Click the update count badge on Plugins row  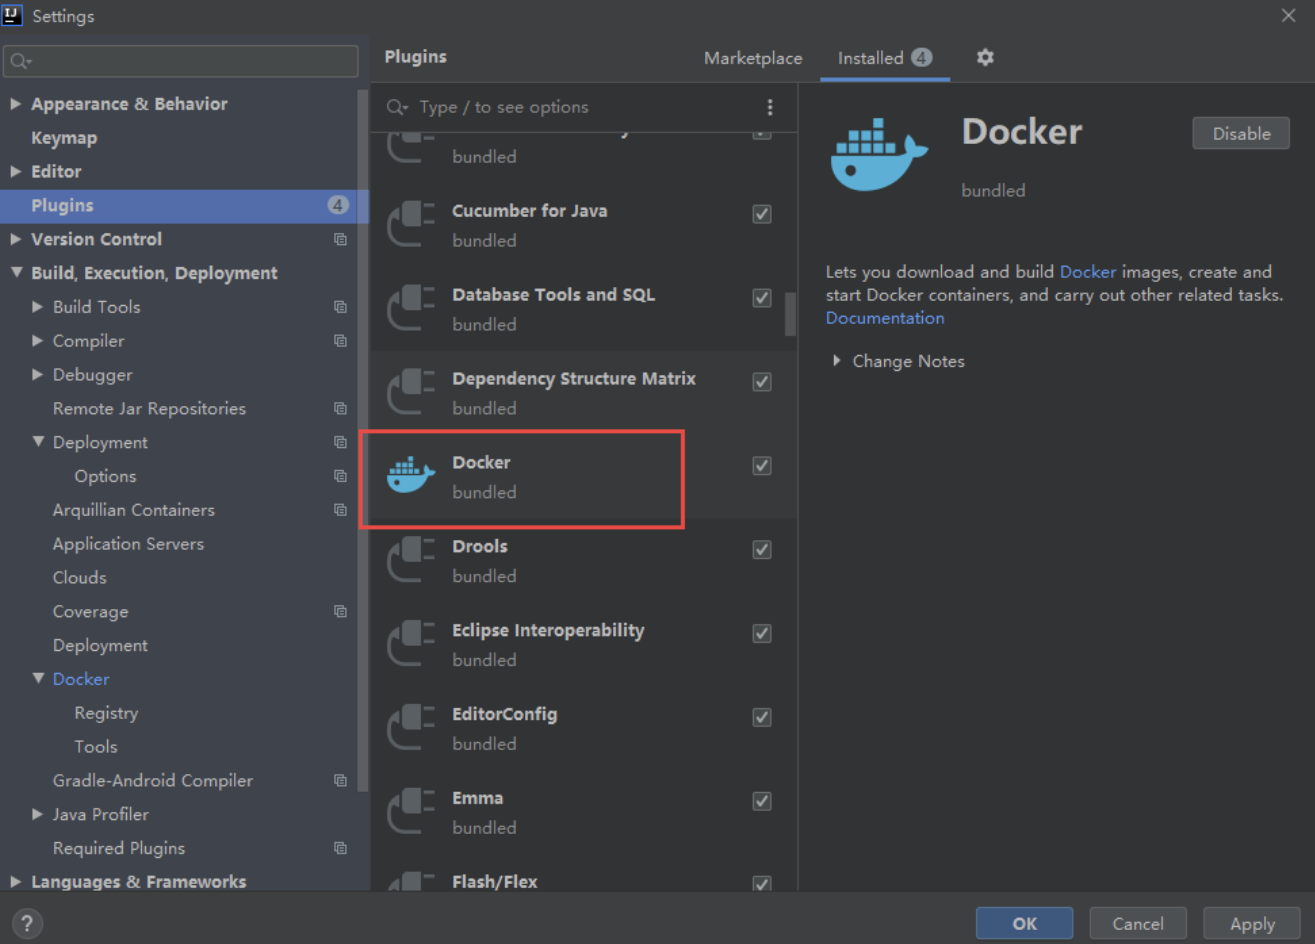click(x=338, y=205)
